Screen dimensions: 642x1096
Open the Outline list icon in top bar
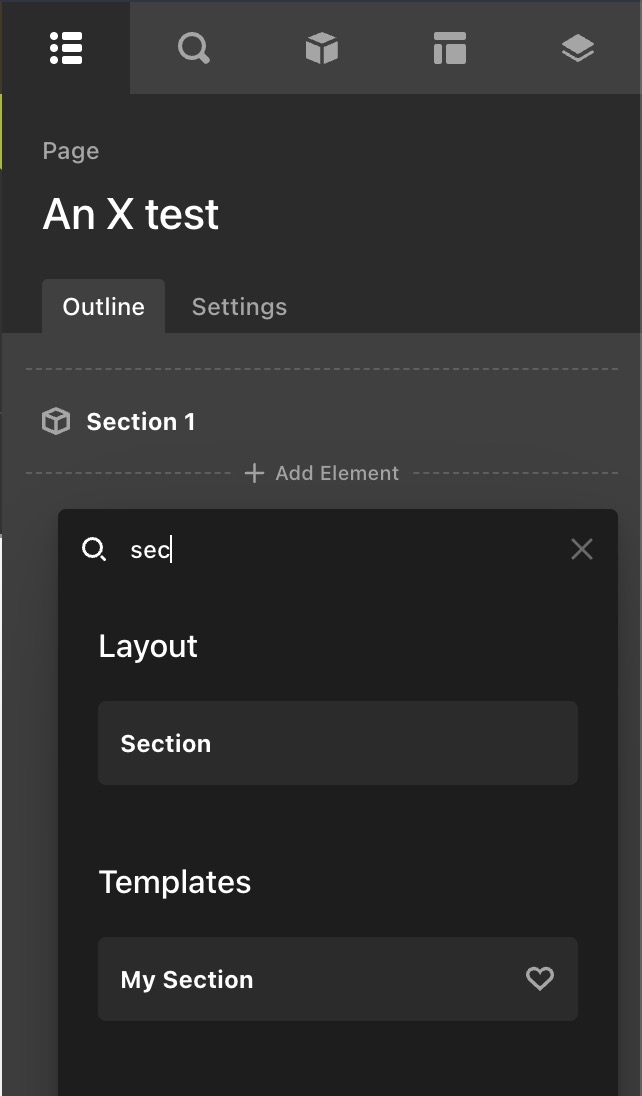[x=65, y=48]
